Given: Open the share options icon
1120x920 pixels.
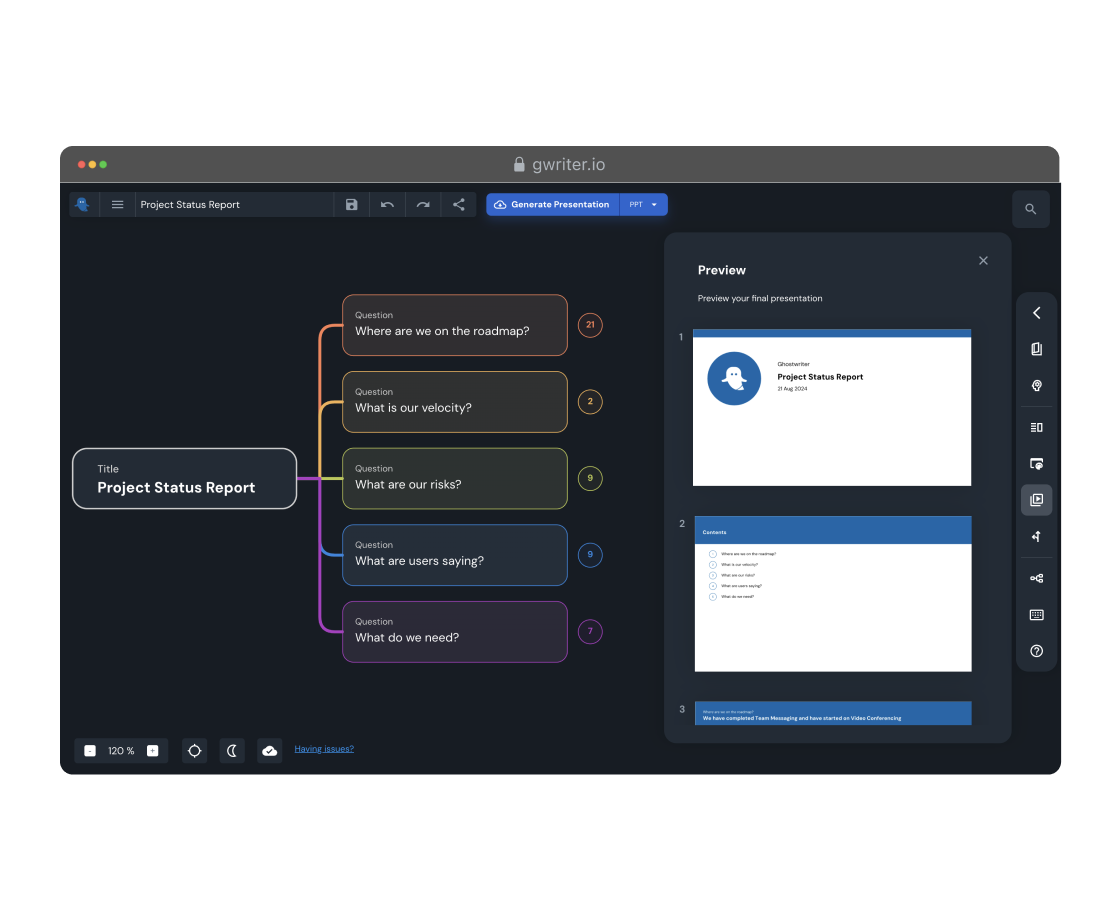Looking at the screenshot, I should [x=459, y=205].
